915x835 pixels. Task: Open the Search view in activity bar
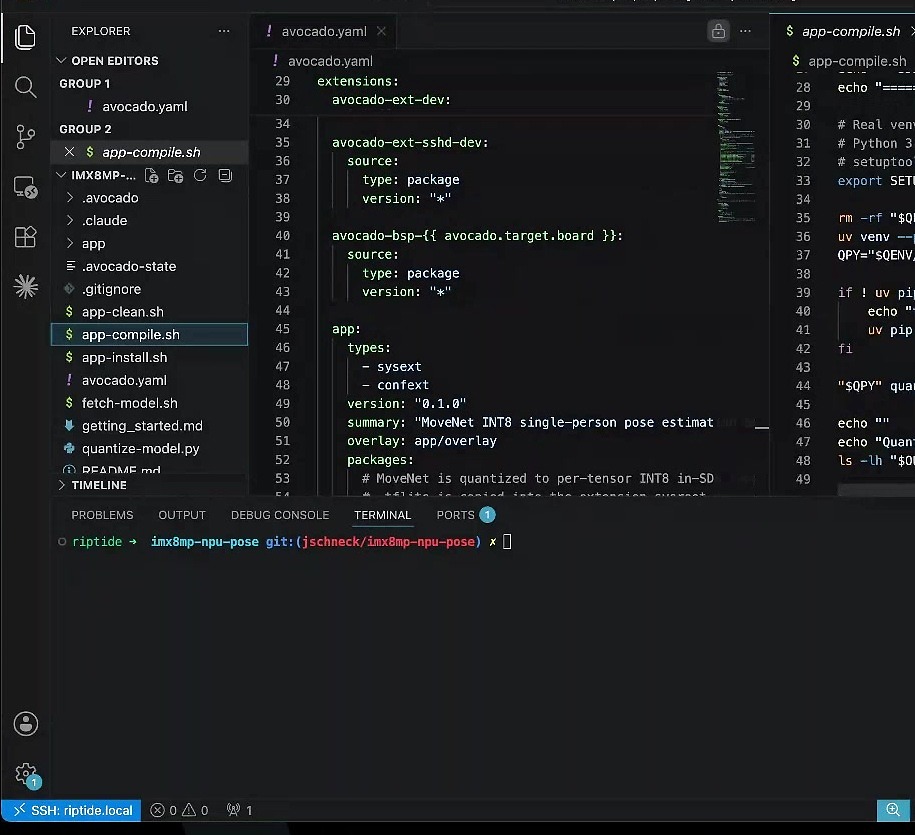[x=25, y=88]
